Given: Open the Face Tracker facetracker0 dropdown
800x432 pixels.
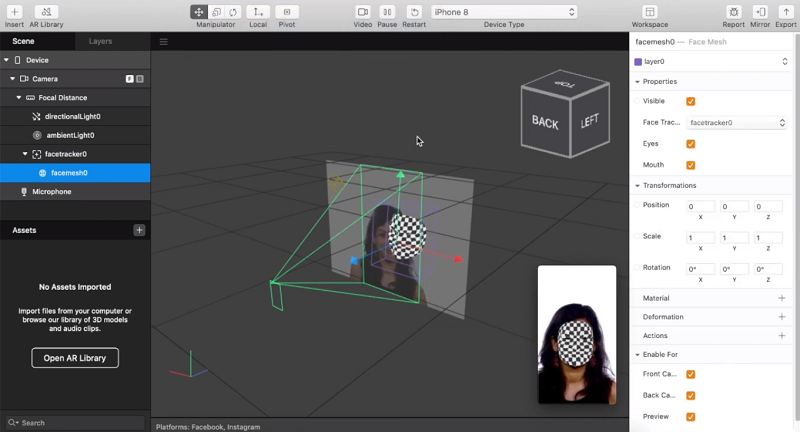Looking at the screenshot, I should (737, 123).
